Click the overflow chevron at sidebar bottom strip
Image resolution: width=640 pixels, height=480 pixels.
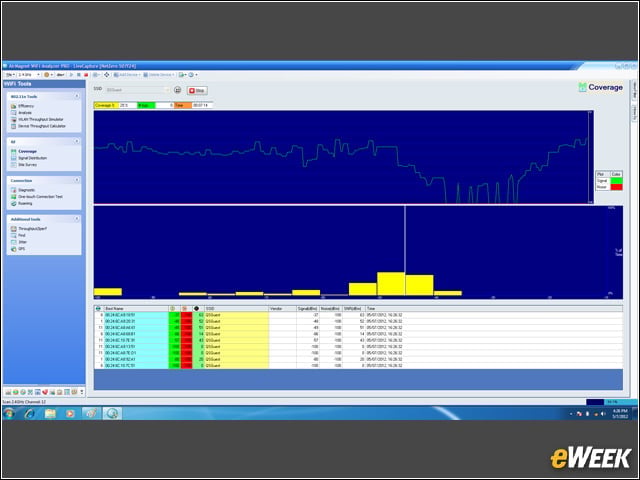coord(82,392)
